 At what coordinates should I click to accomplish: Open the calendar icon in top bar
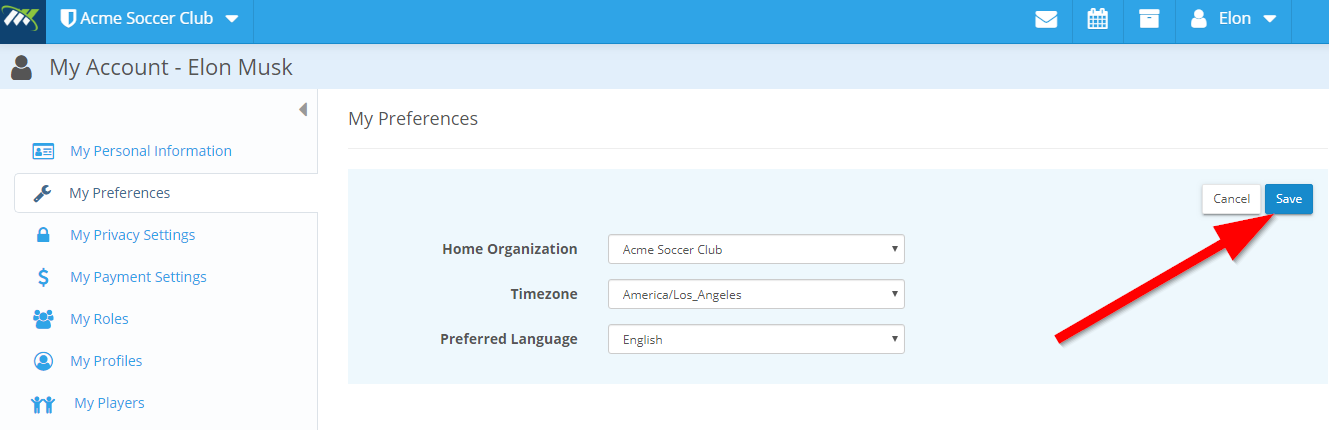click(1098, 19)
